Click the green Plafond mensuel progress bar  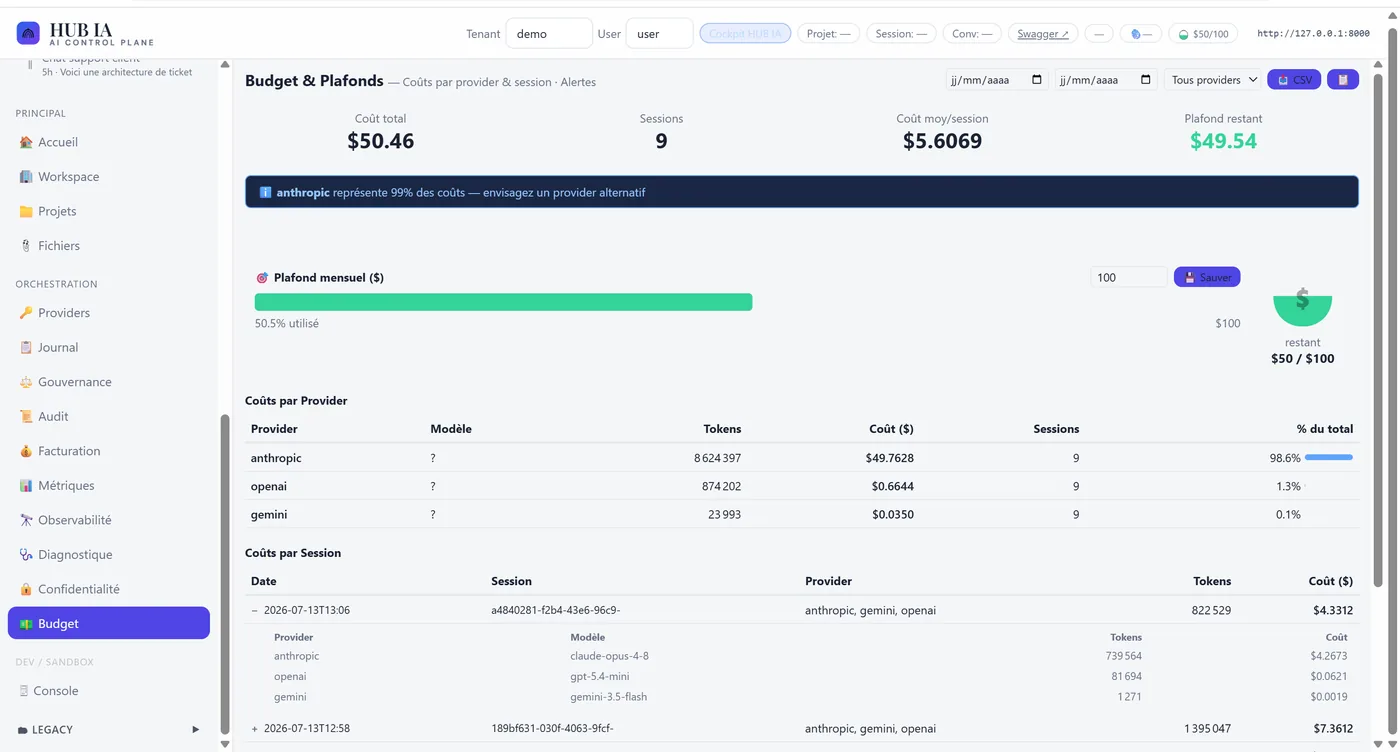(503, 302)
